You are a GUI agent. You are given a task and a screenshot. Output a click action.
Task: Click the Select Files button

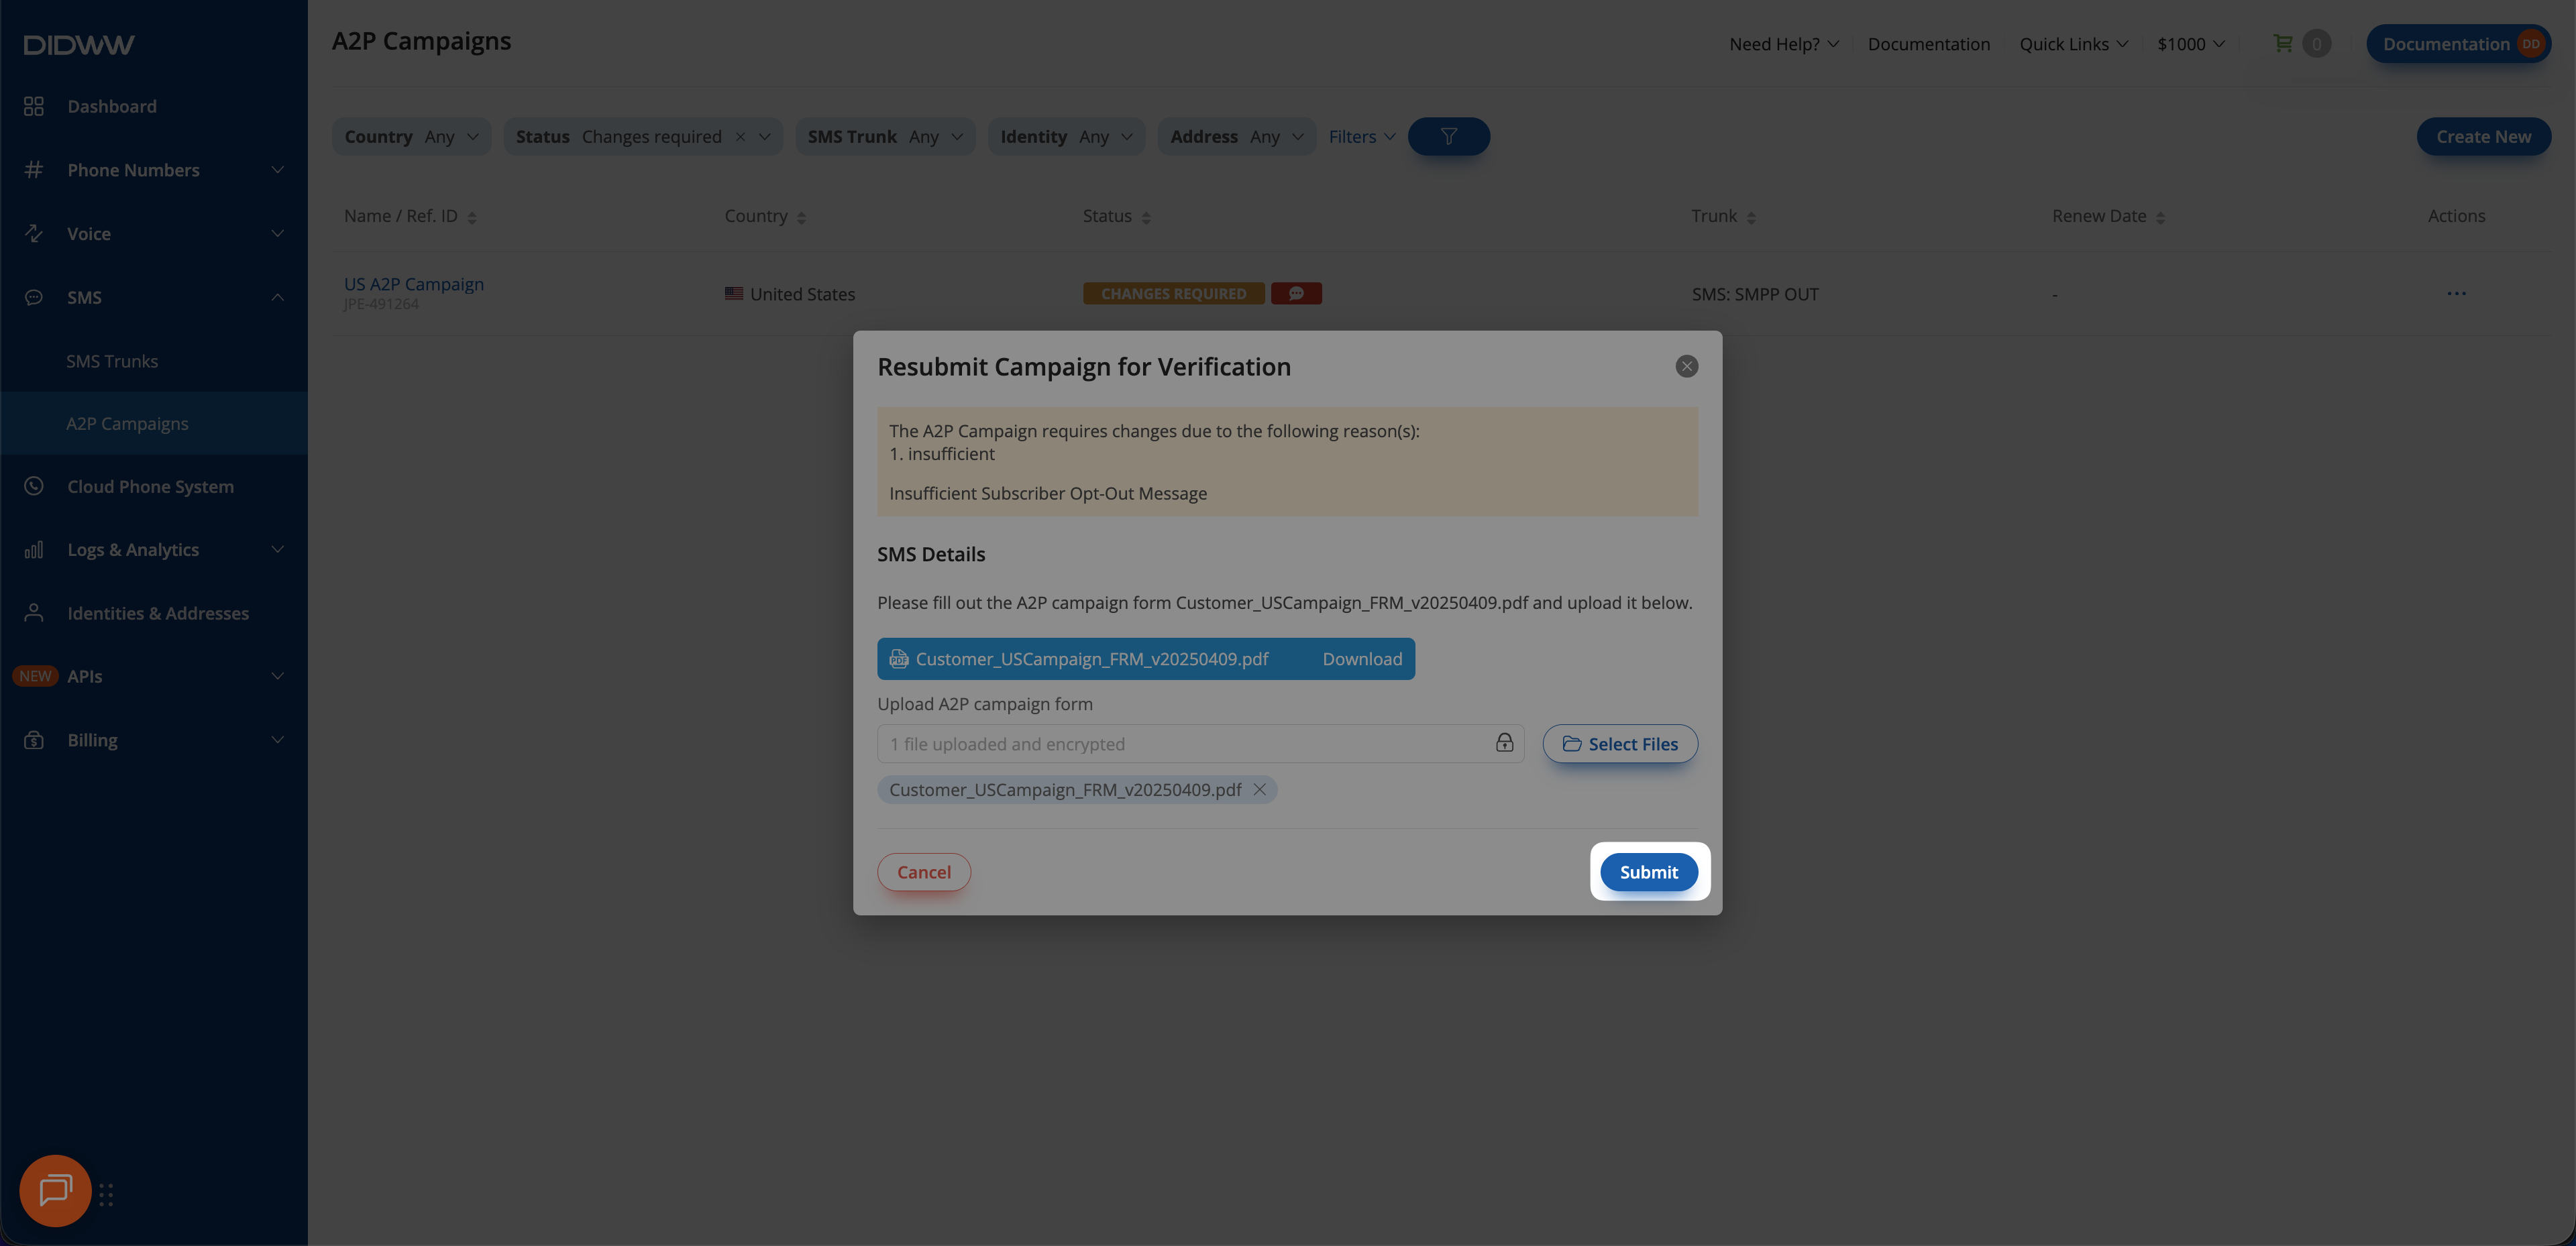1619,744
